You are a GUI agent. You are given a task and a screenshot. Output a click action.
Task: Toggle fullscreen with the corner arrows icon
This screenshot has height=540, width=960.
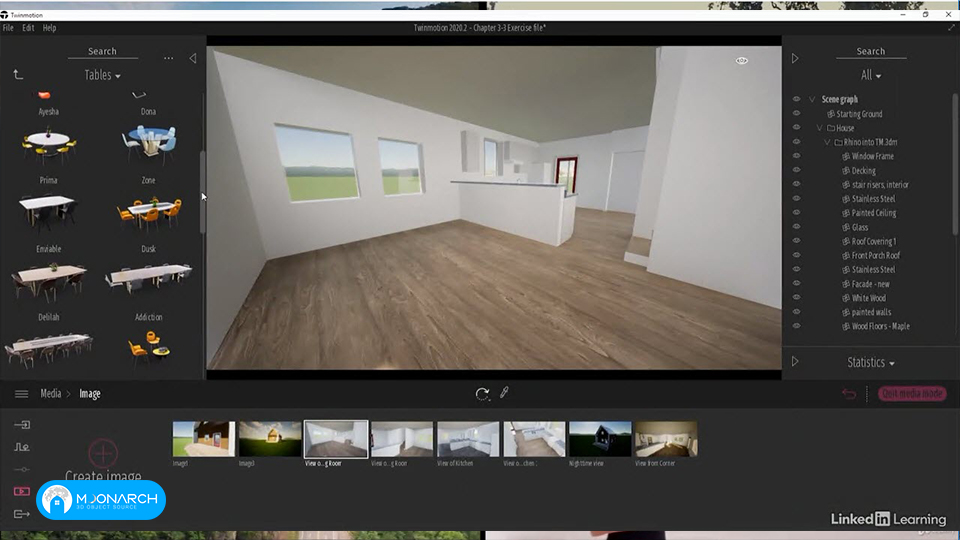pos(951,28)
